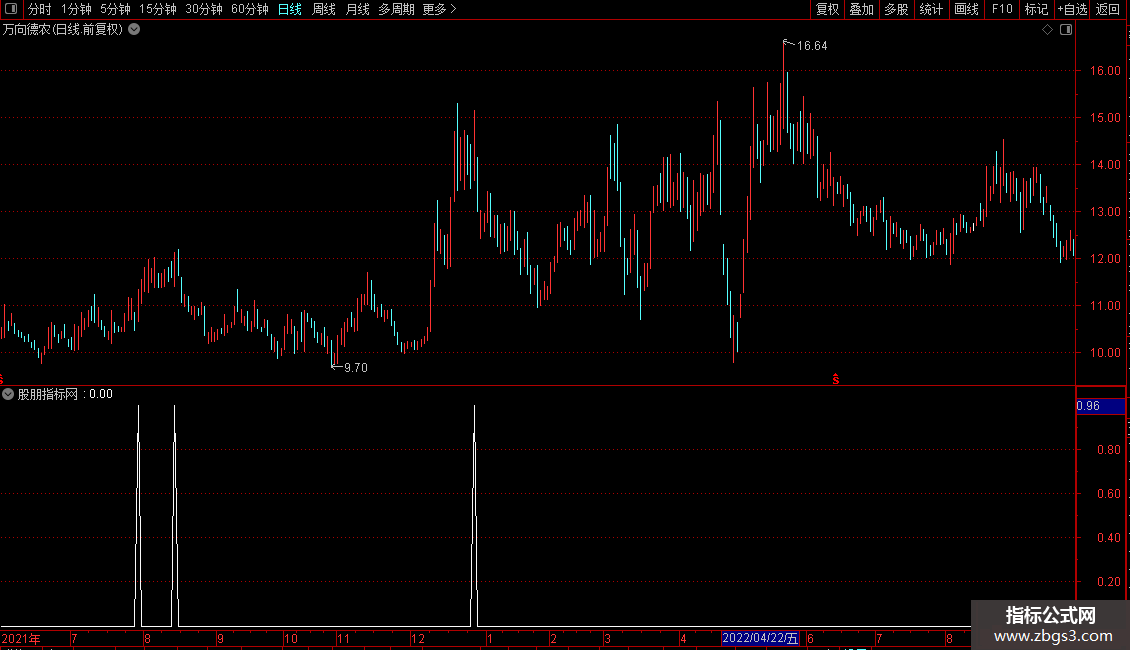Expand the 更多 periods menu
Screen dimensions: 1130x650
click(440, 9)
